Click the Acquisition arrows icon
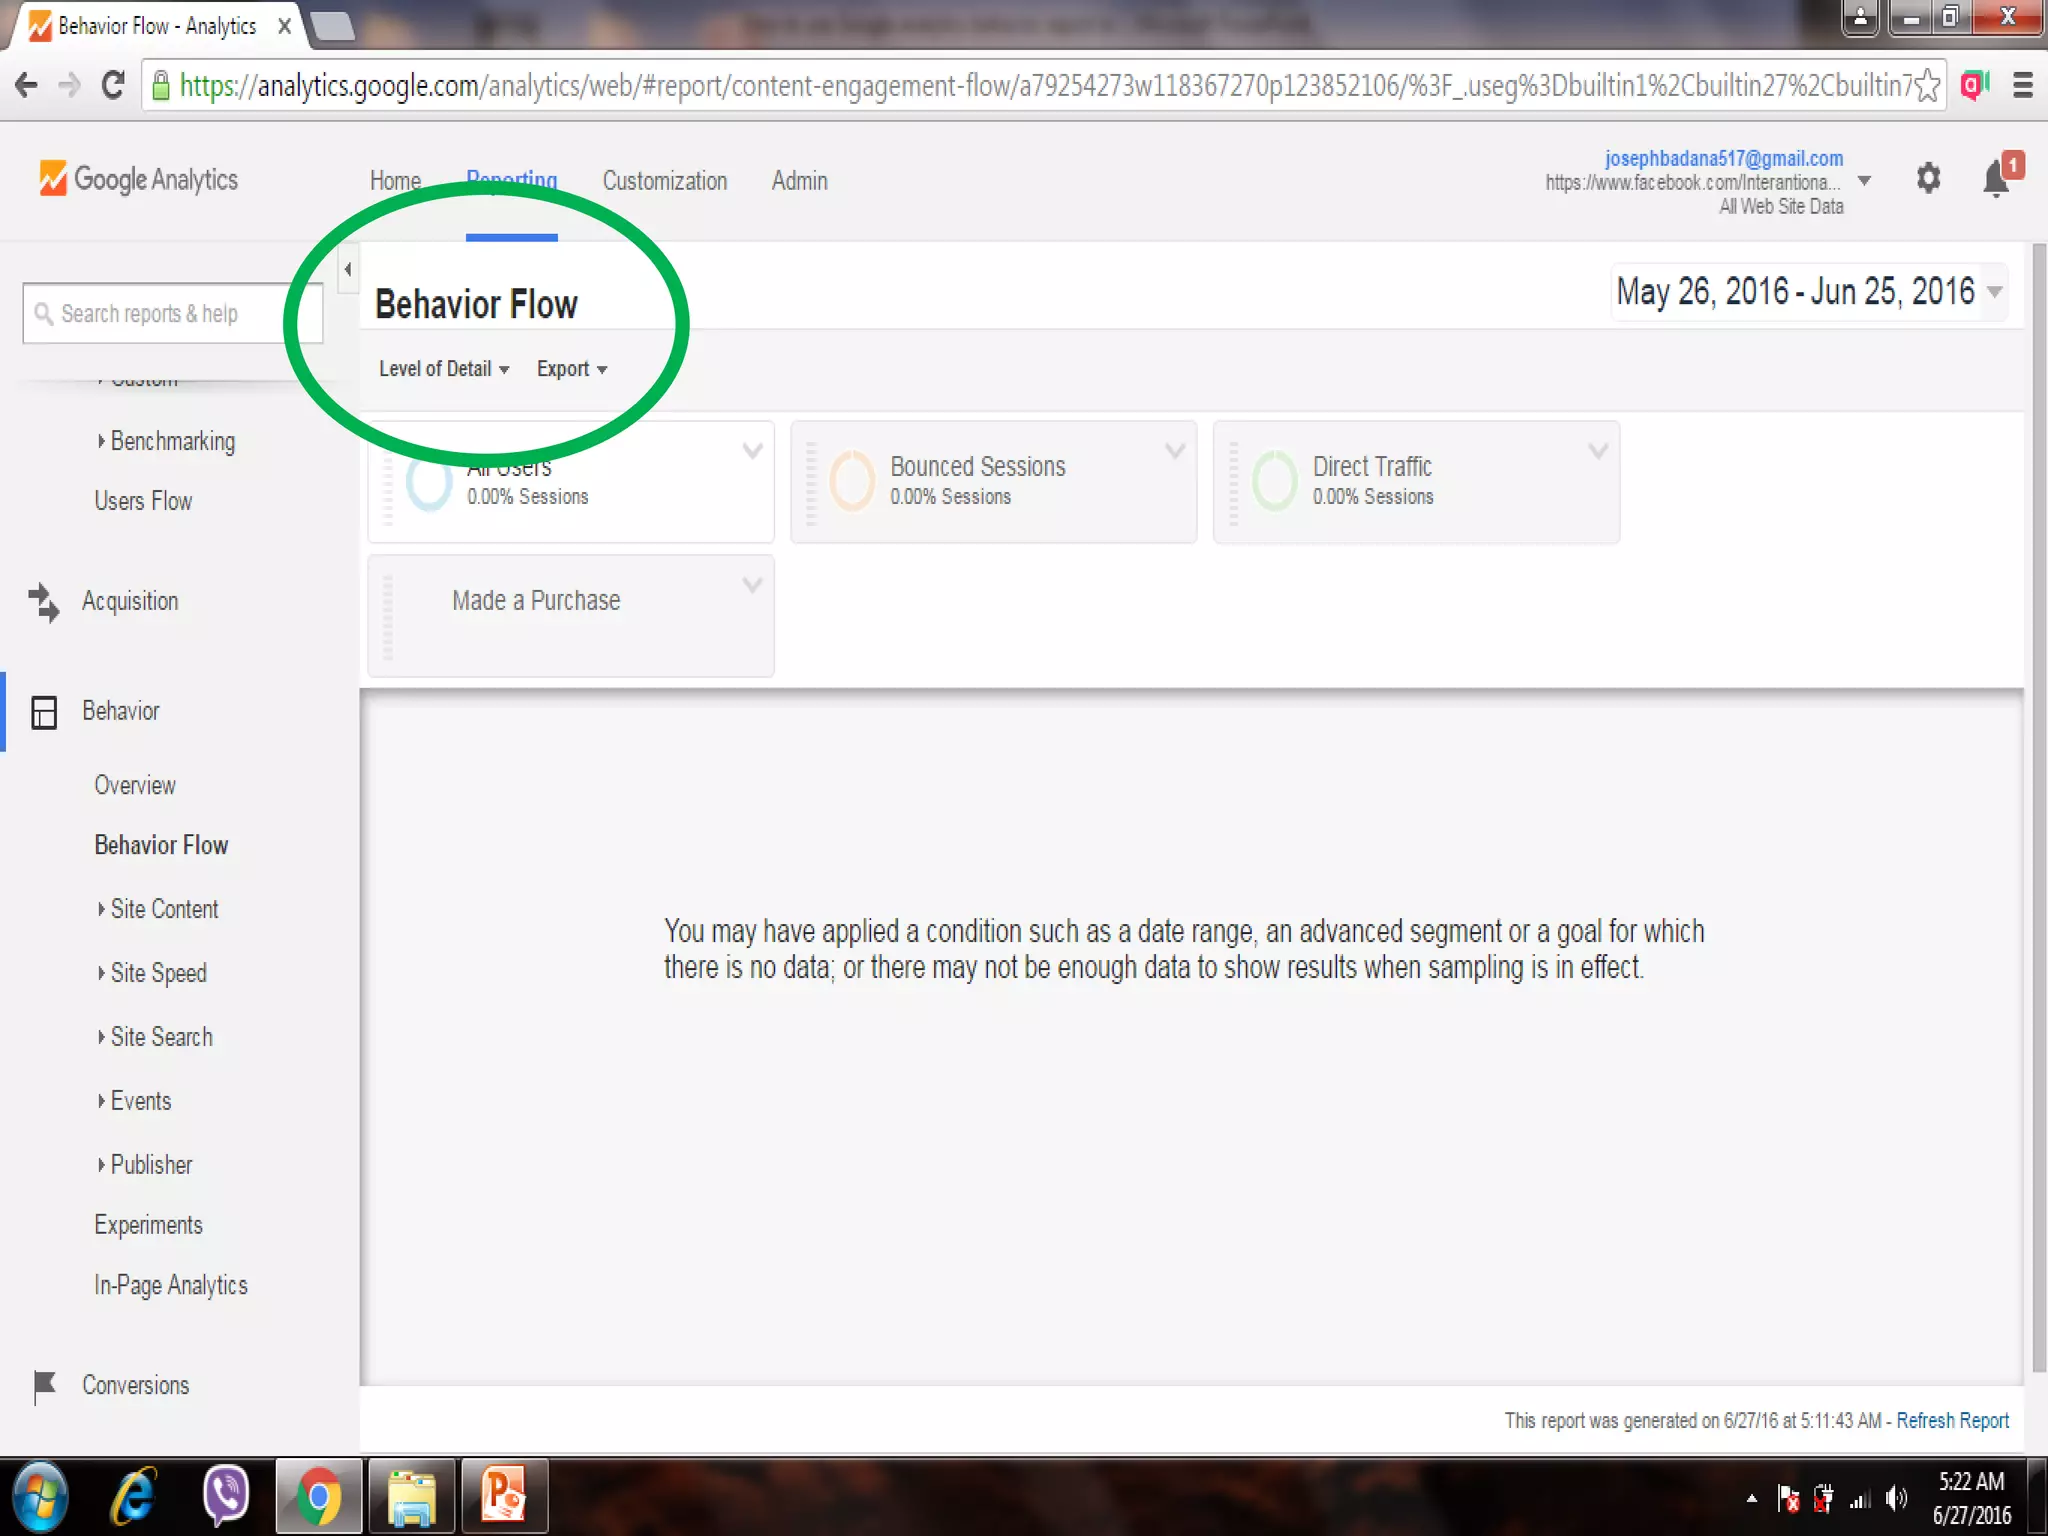The image size is (2048, 1536). click(44, 602)
